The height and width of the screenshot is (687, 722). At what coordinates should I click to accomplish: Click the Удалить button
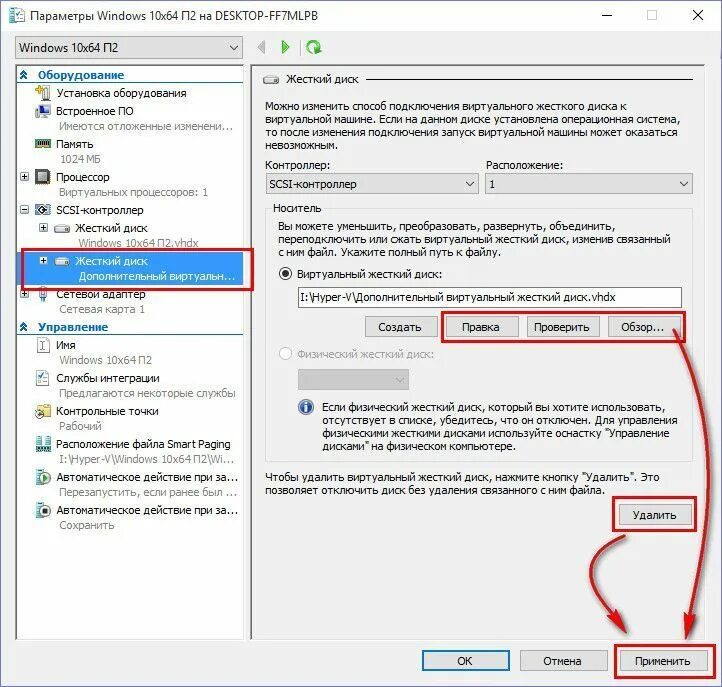coord(655,515)
